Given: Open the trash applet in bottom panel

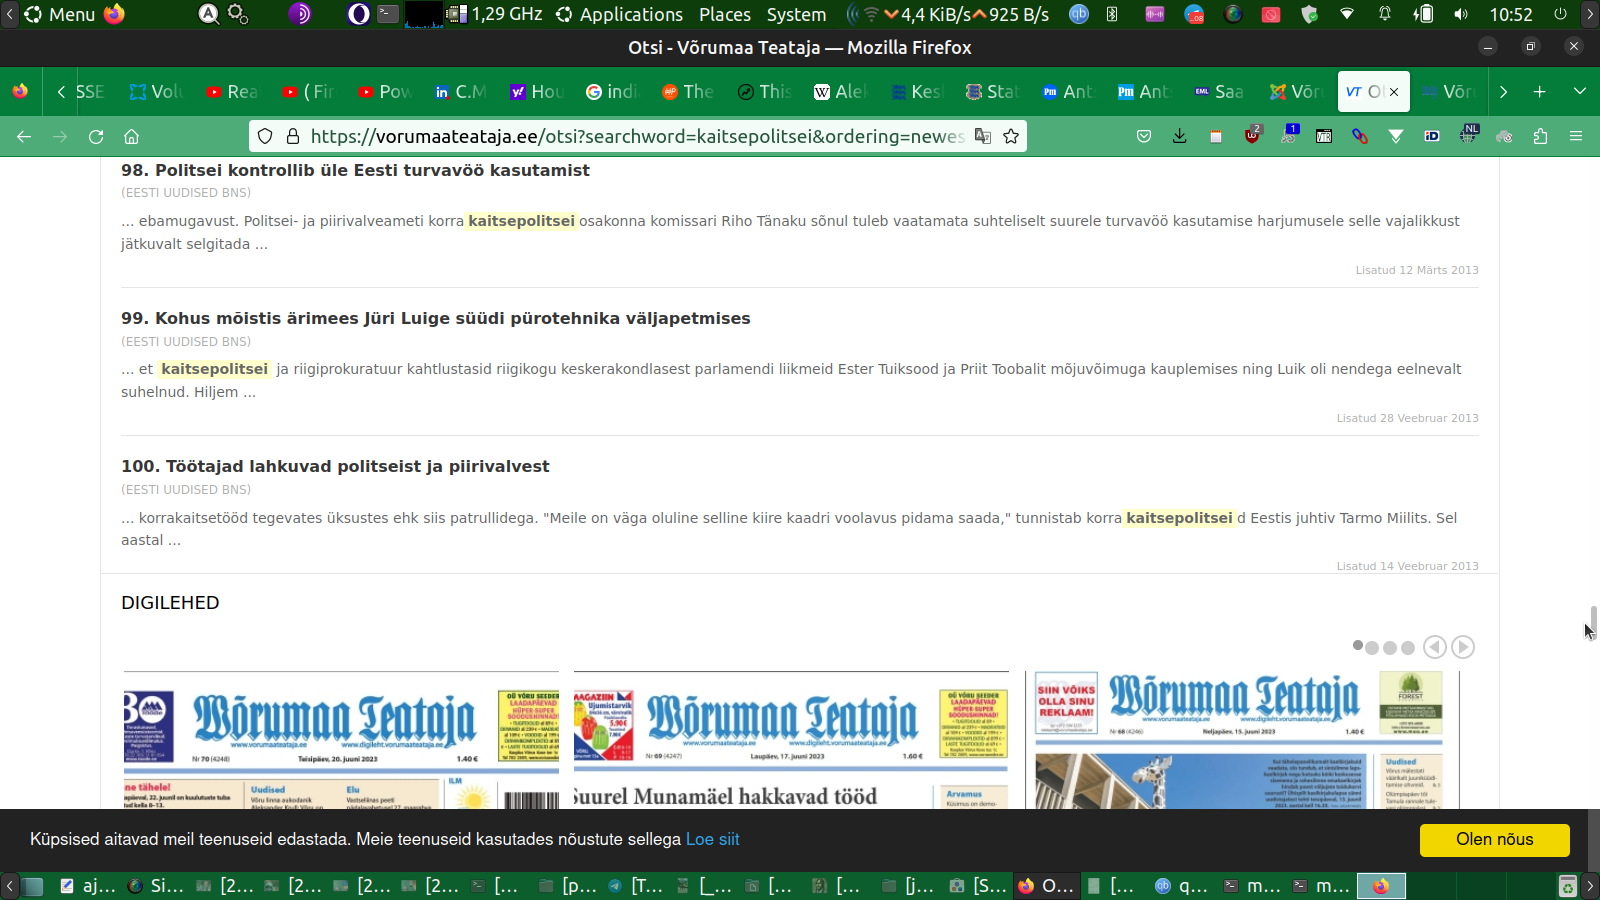Looking at the screenshot, I should point(1567,886).
